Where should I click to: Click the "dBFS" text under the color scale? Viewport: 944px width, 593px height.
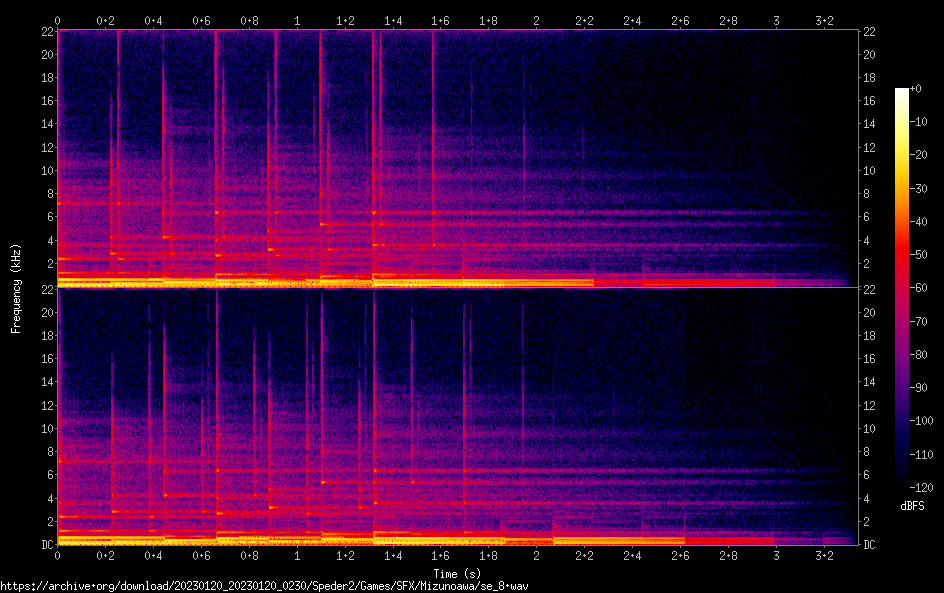pos(912,507)
